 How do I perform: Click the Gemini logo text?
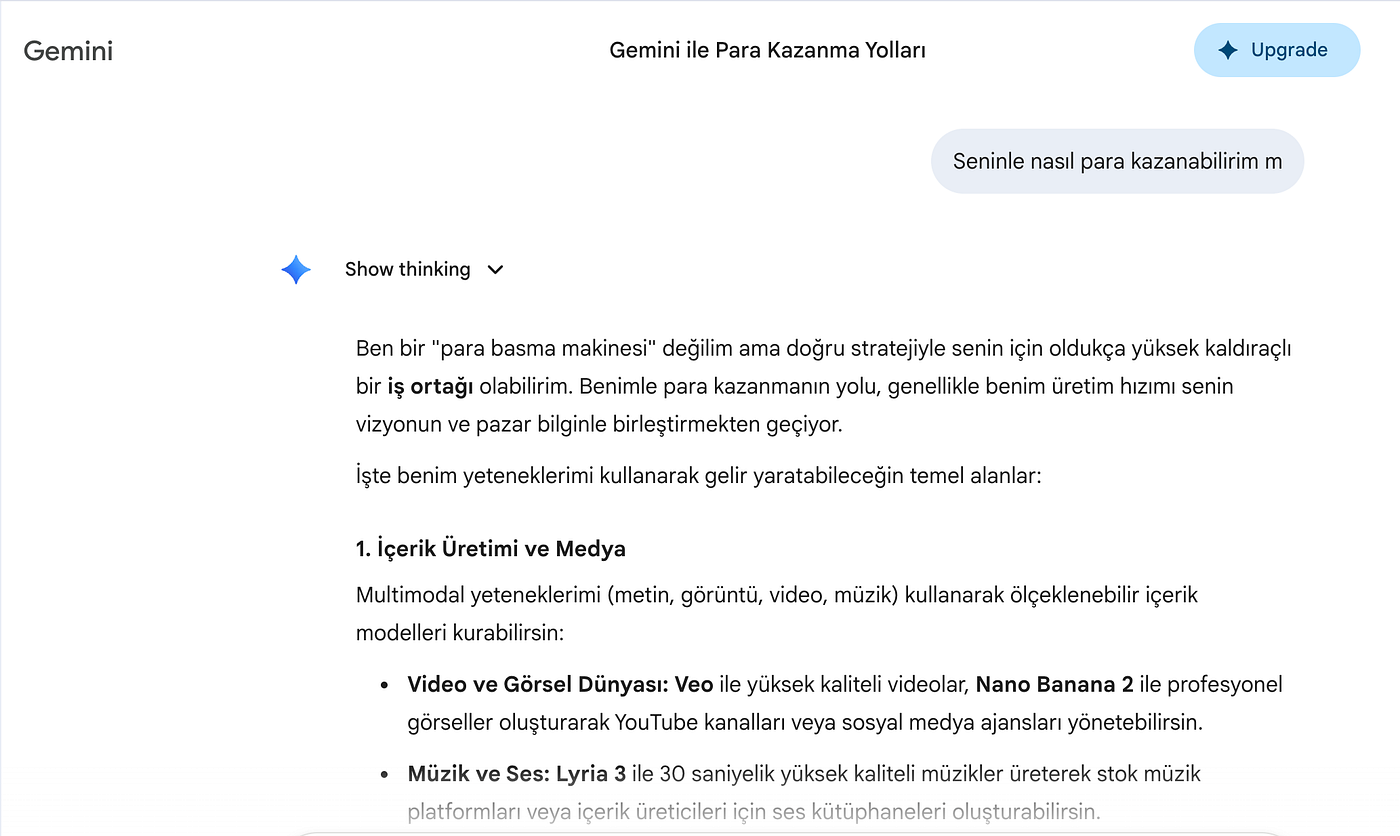(68, 51)
